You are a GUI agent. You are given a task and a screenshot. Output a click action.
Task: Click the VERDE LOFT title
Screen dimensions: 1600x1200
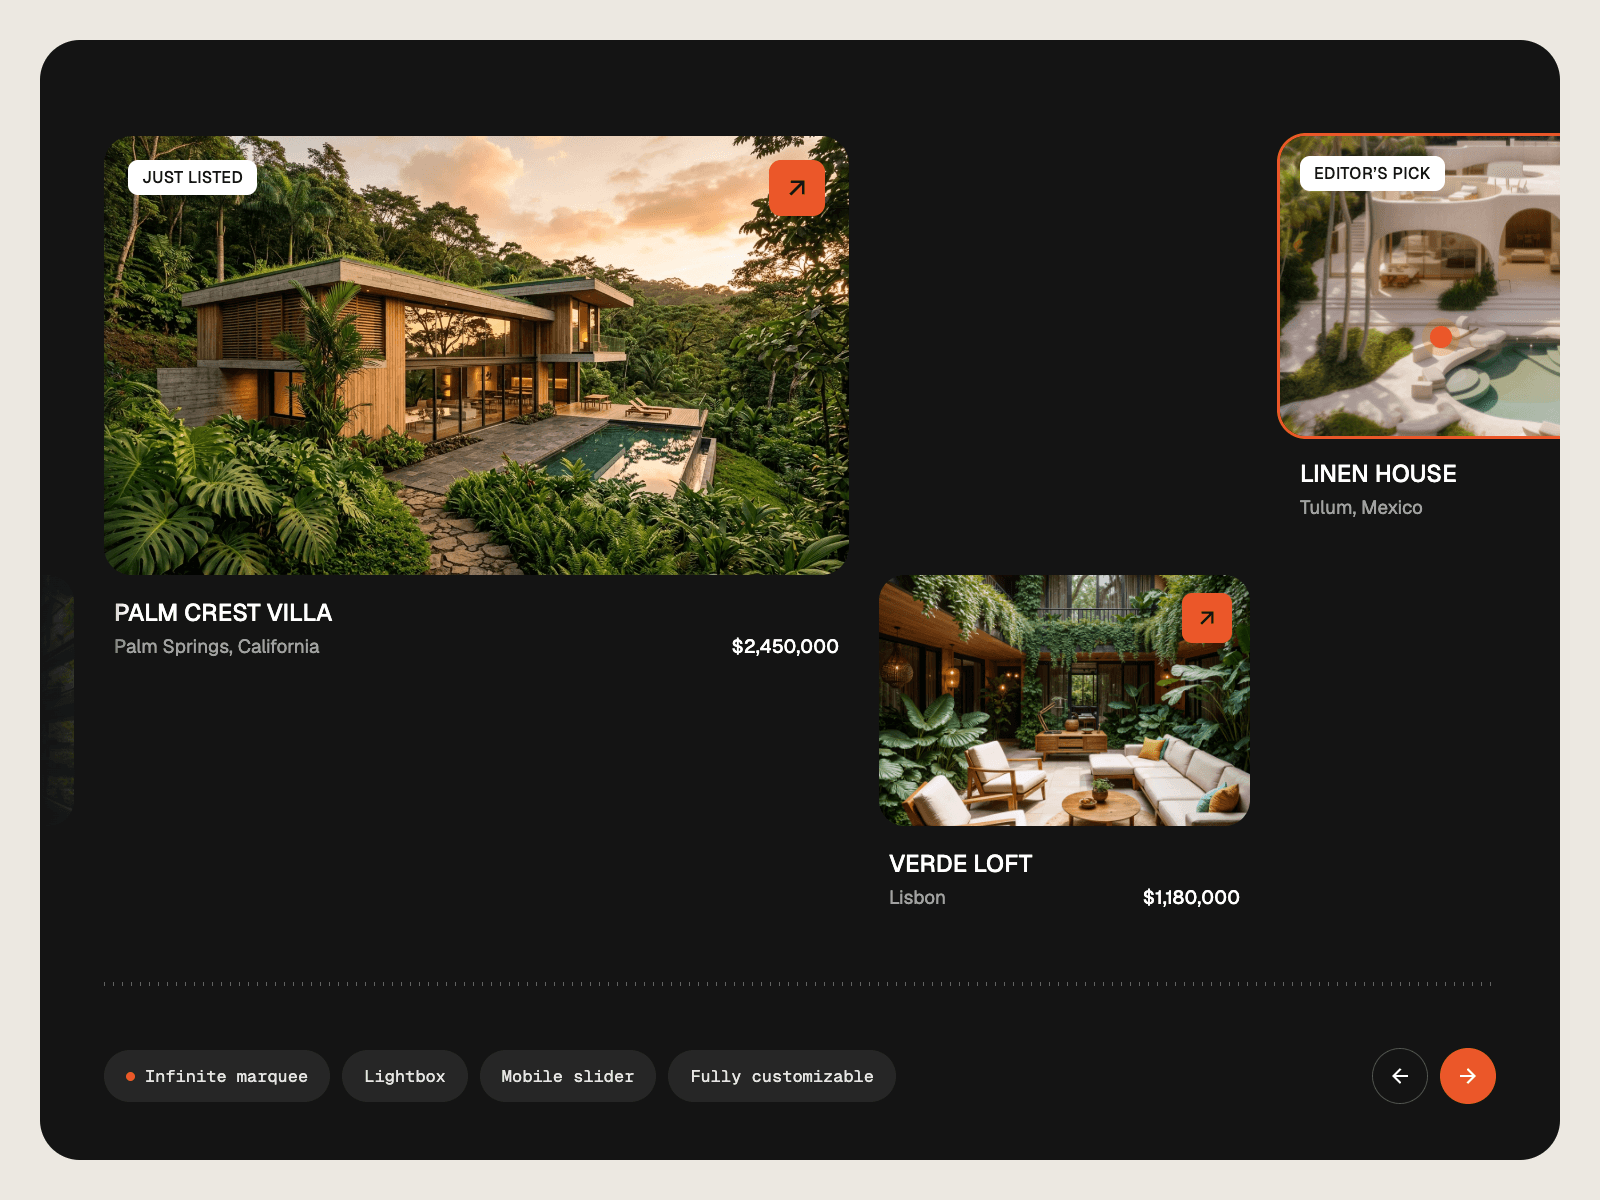[x=961, y=864]
